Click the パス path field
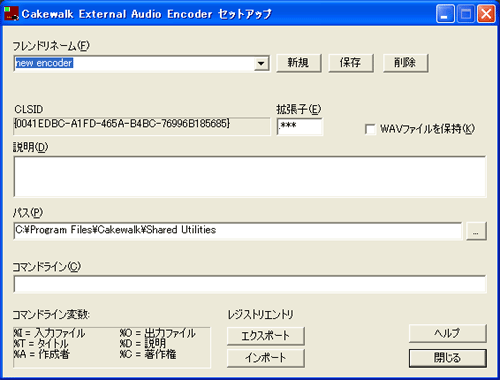Viewport: 500px width, 380px height. (238, 231)
